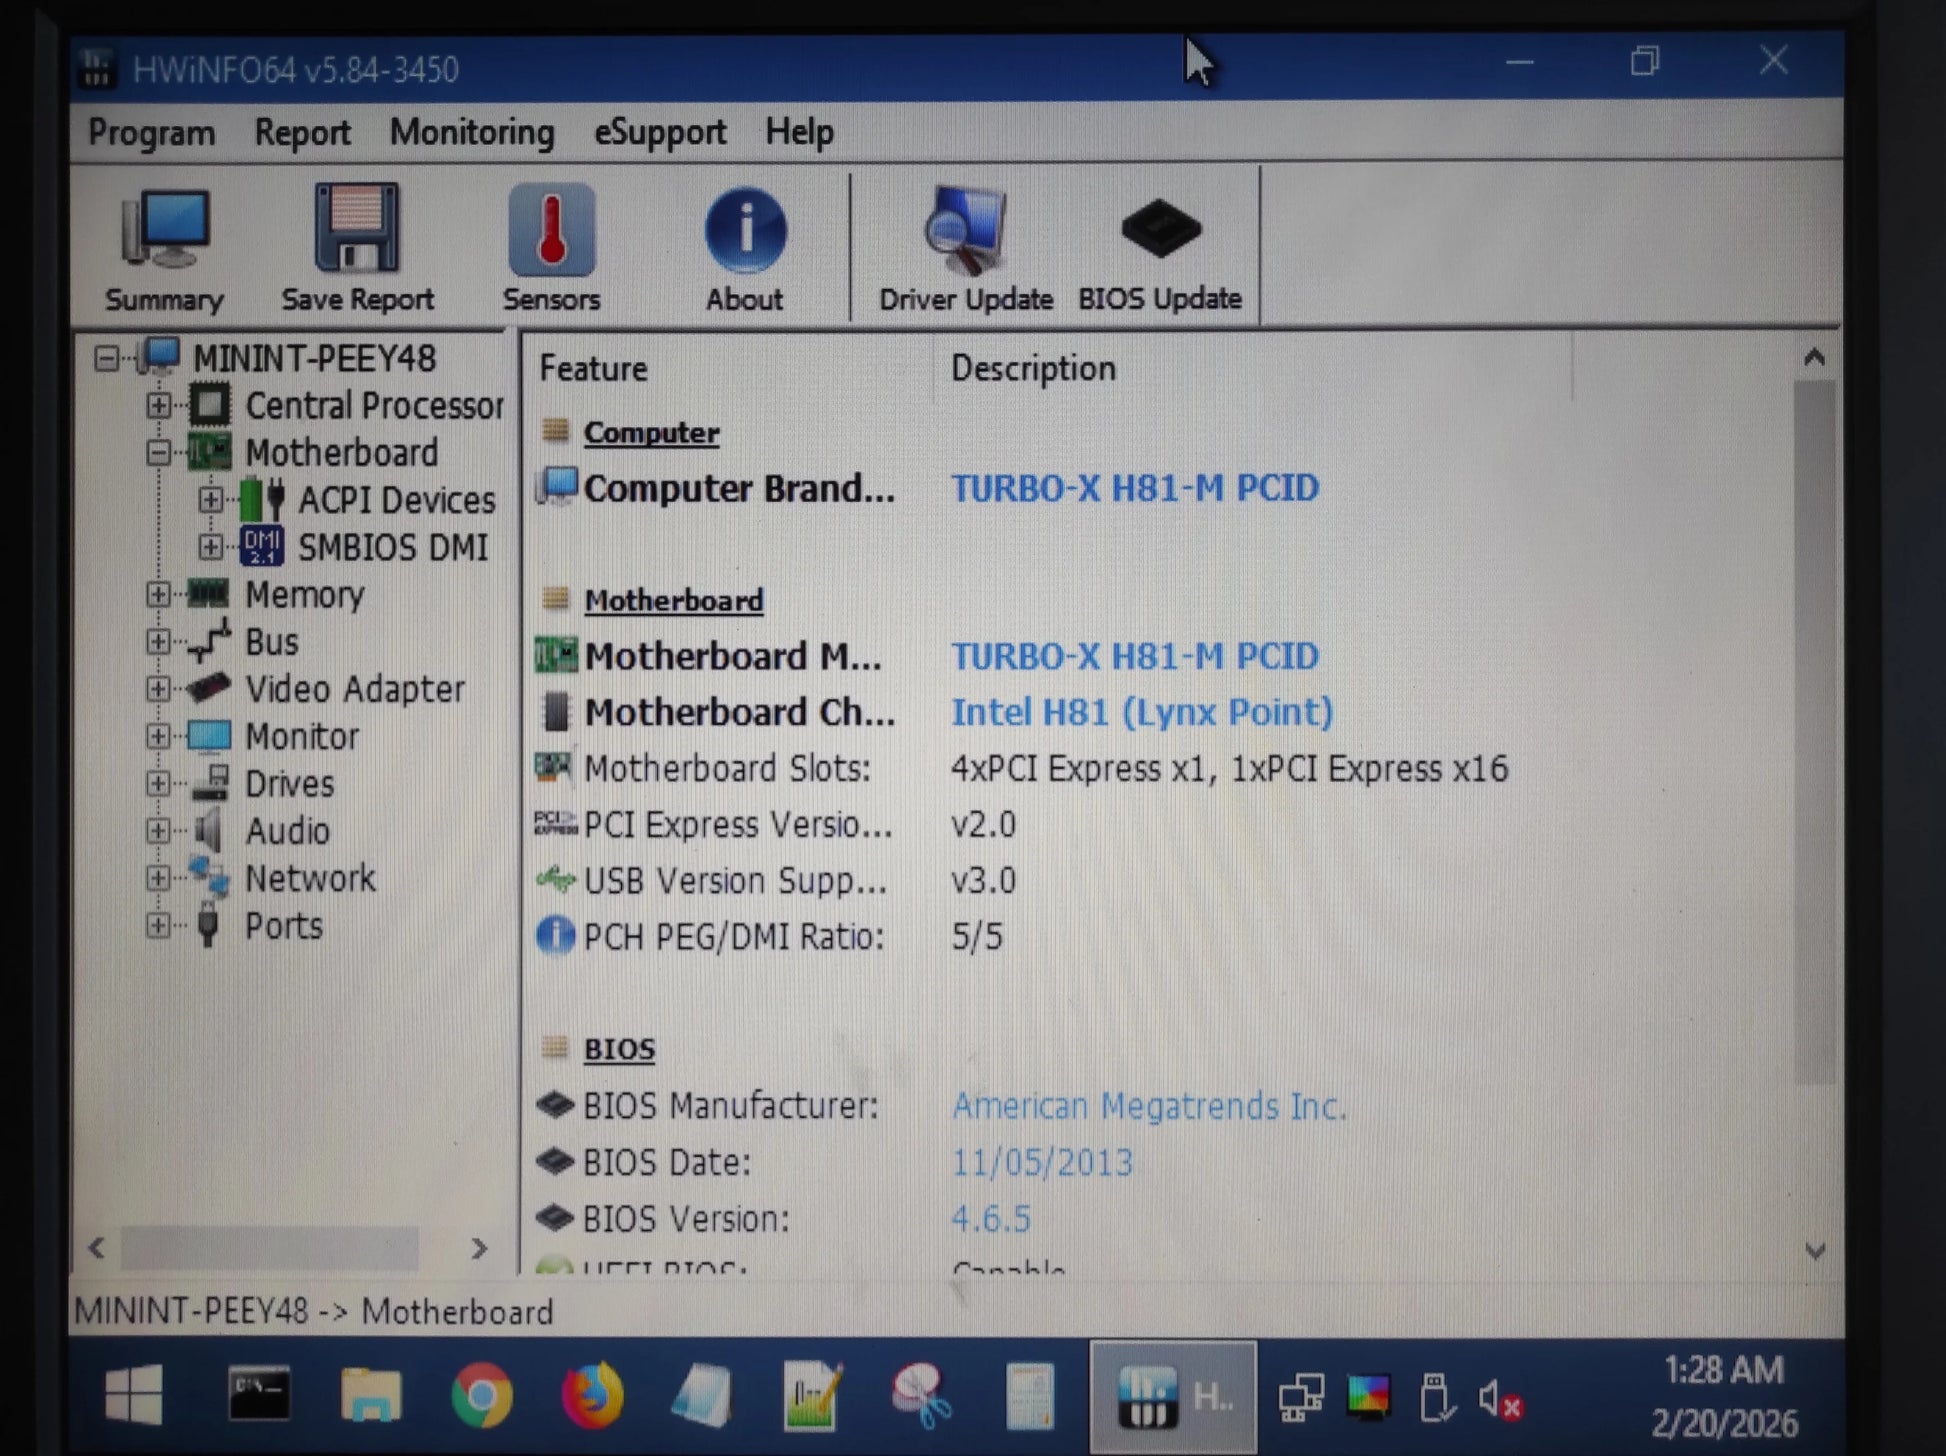Click the Audio speaker tree icon
The height and width of the screenshot is (1456, 1946).
[x=208, y=830]
